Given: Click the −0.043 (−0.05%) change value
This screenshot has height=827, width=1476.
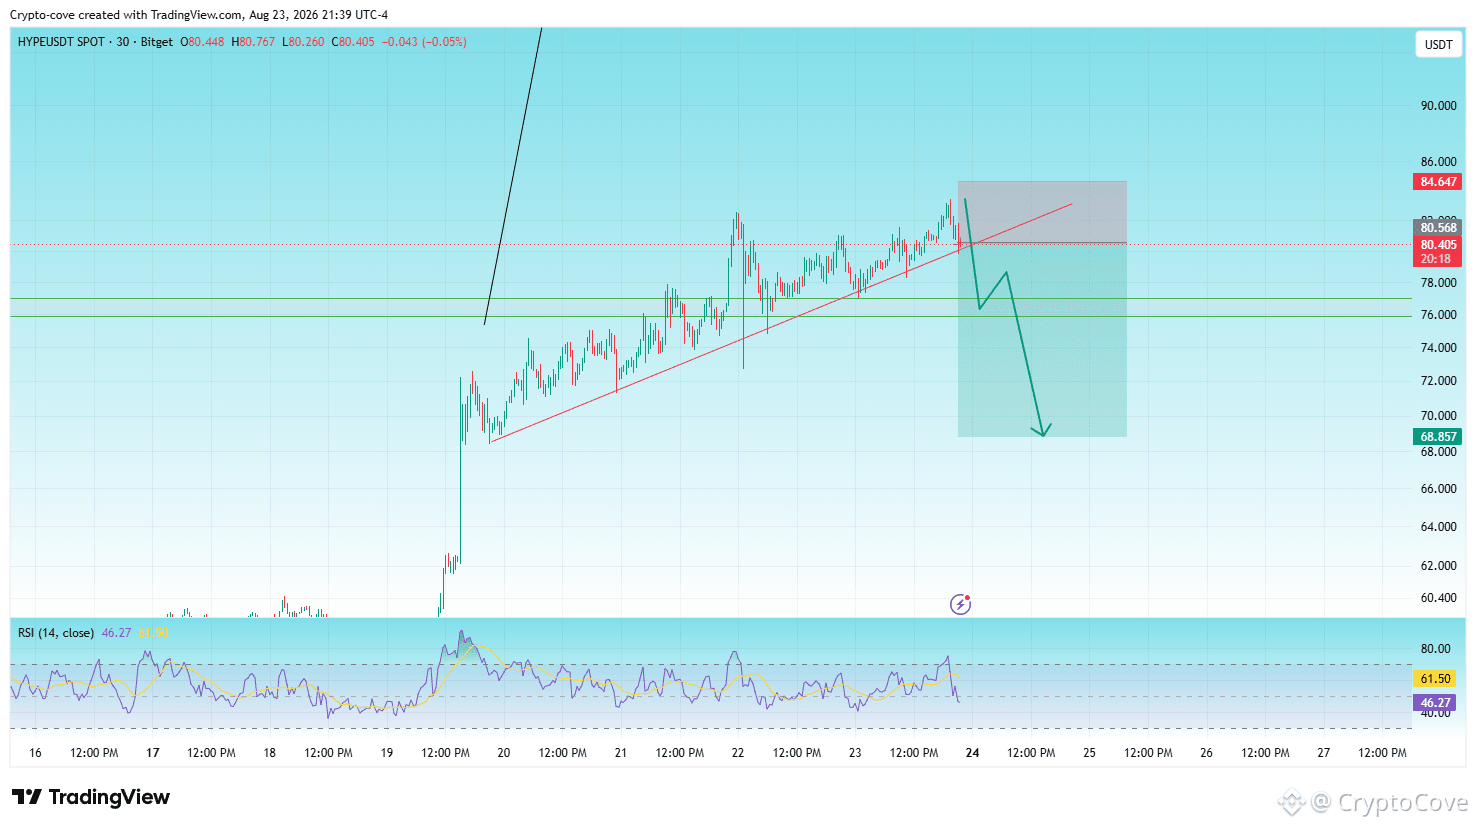Looking at the screenshot, I should [x=424, y=42].
